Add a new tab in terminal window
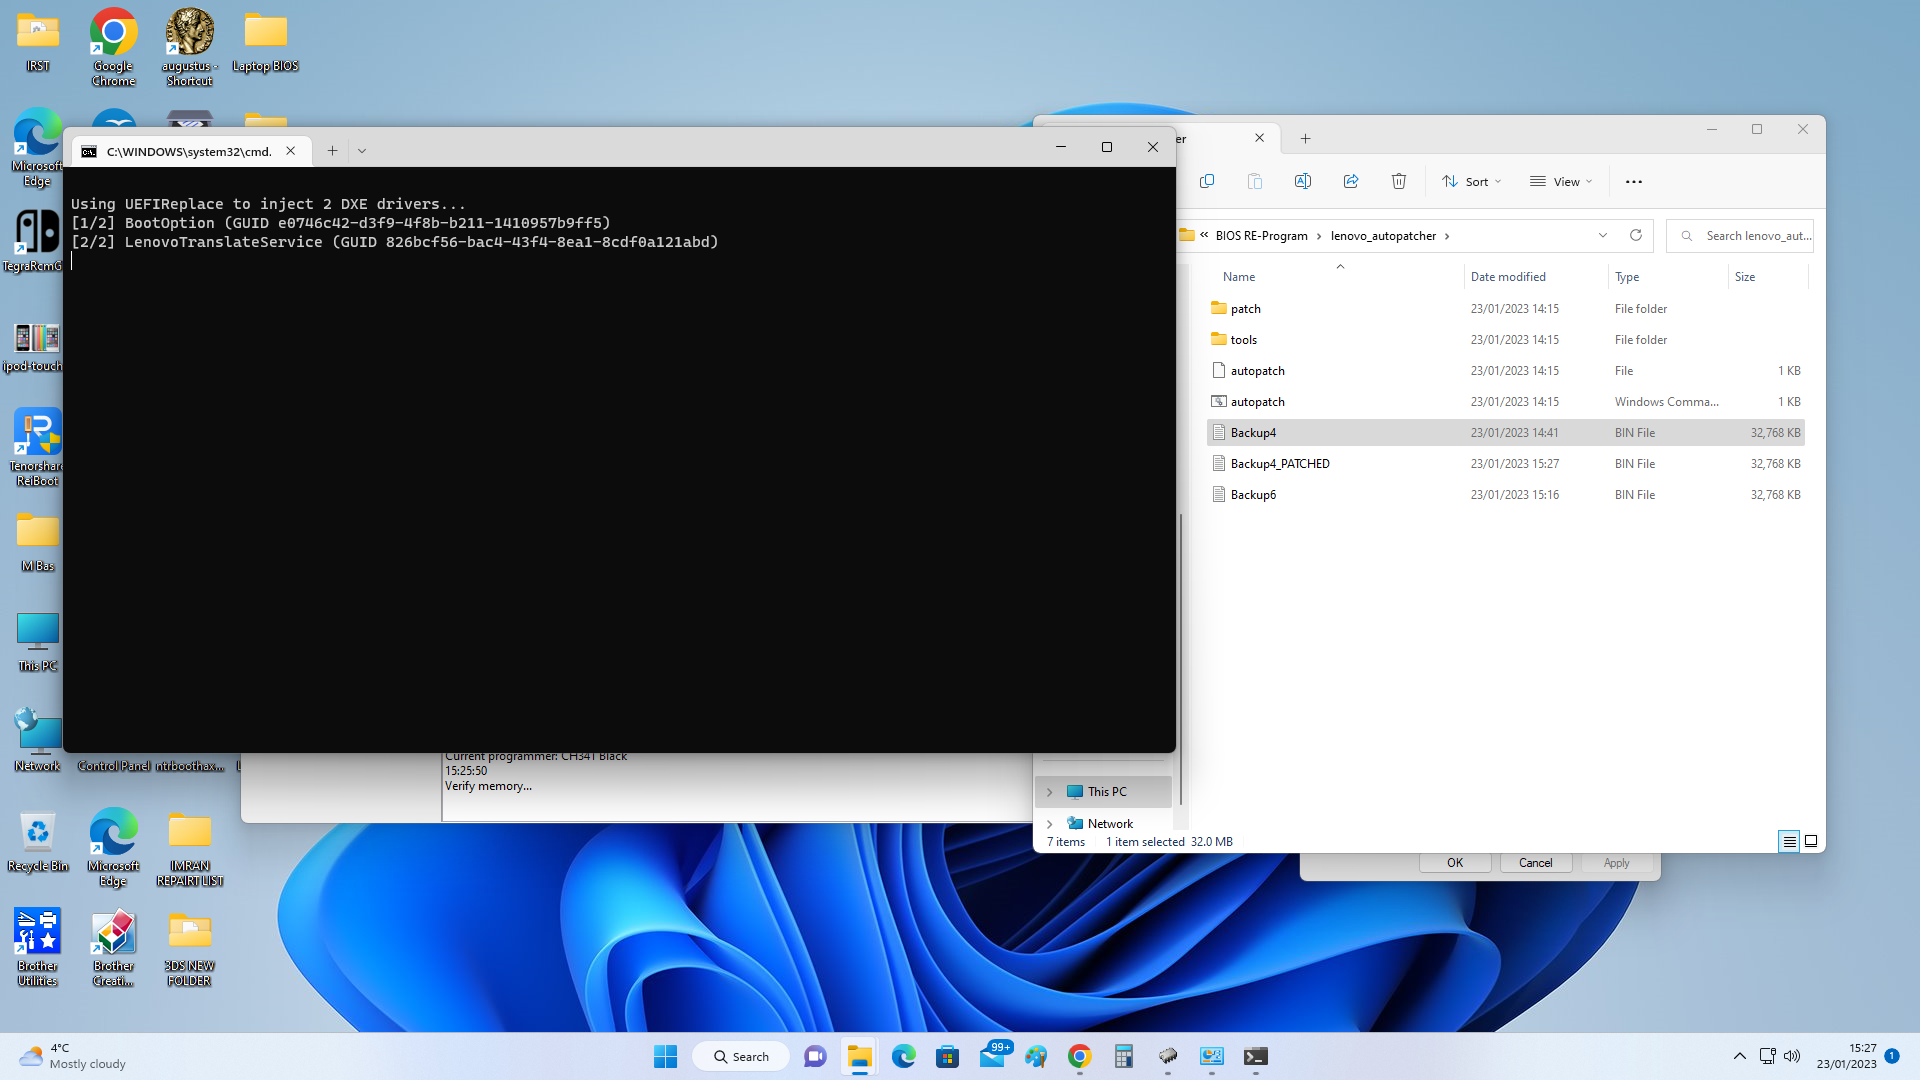 point(332,151)
